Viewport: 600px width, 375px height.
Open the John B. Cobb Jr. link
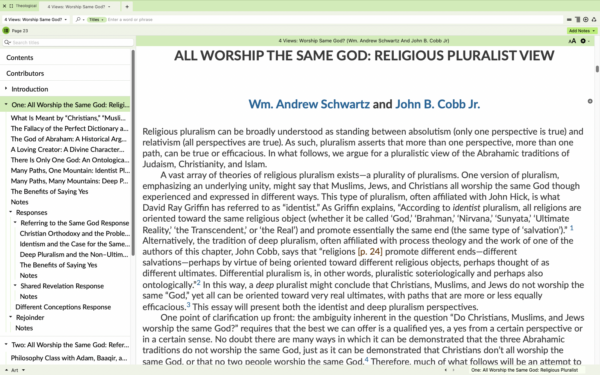coord(437,104)
